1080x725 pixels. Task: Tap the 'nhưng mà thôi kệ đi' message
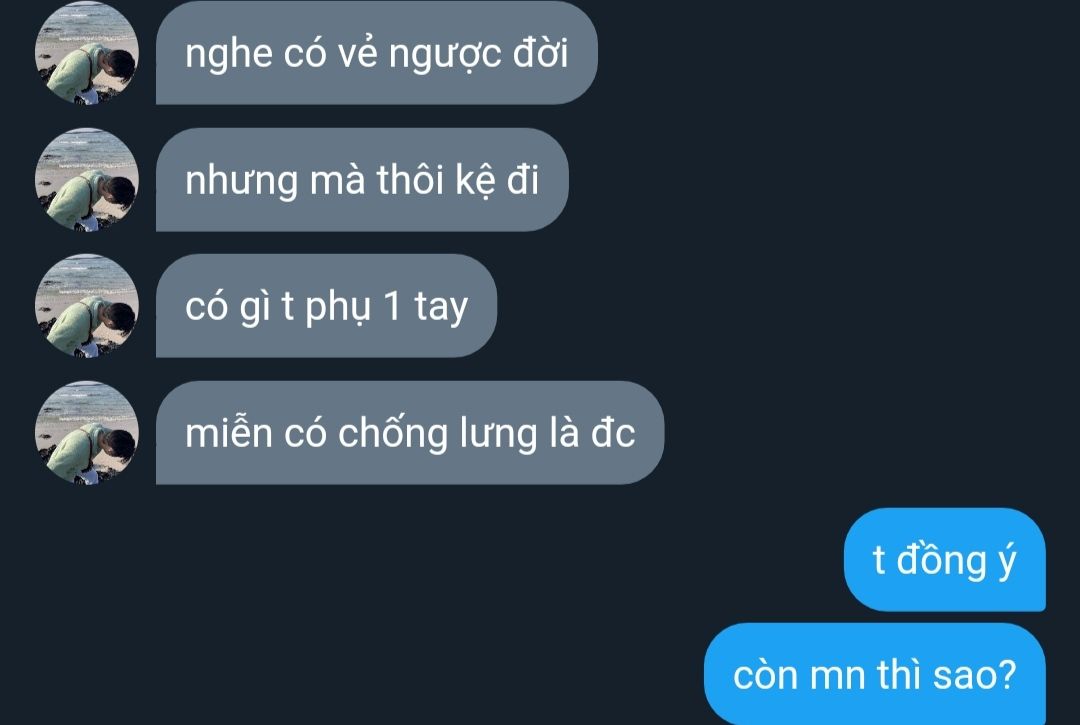(x=362, y=180)
